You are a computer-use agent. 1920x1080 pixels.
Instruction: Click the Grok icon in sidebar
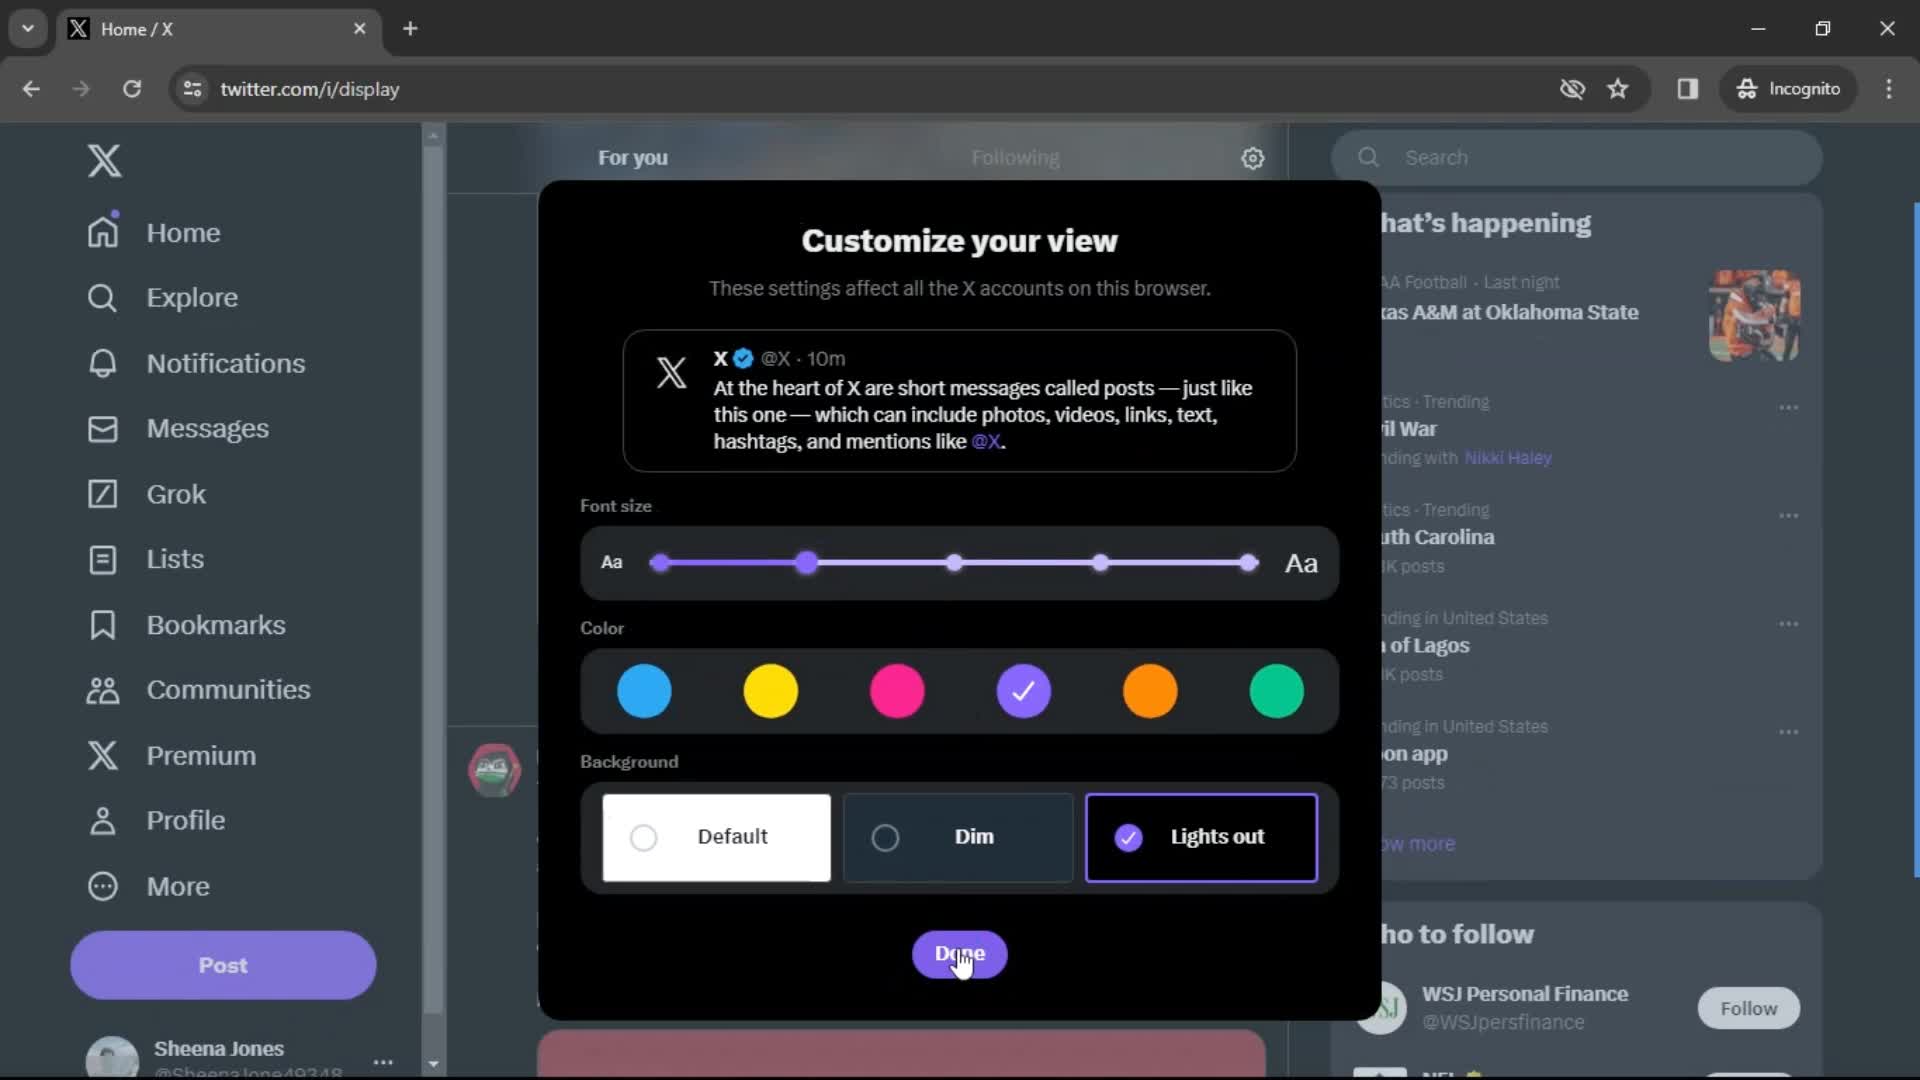click(103, 493)
